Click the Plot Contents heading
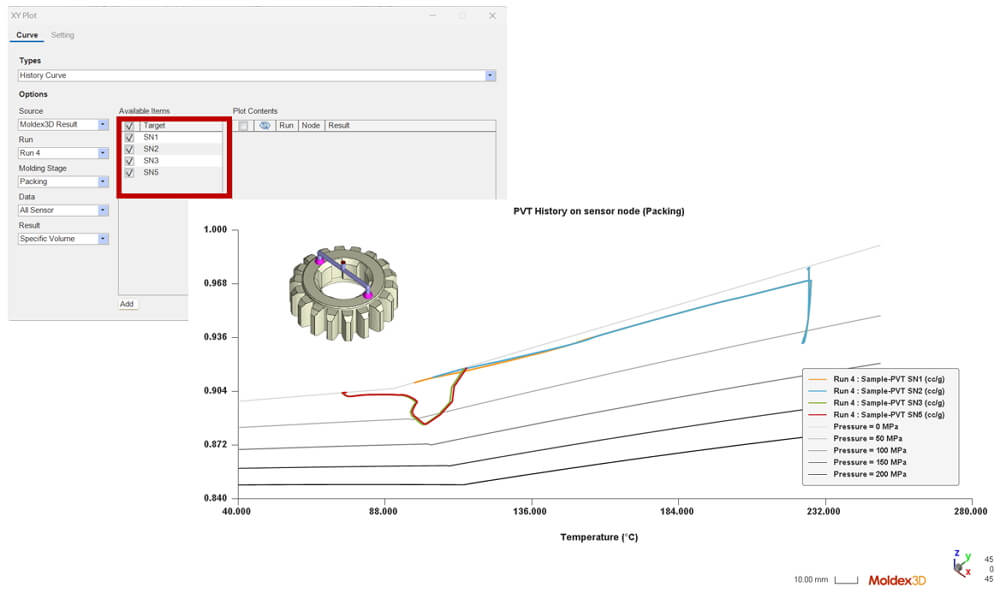Image resolution: width=1000 pixels, height=593 pixels. click(x=255, y=111)
